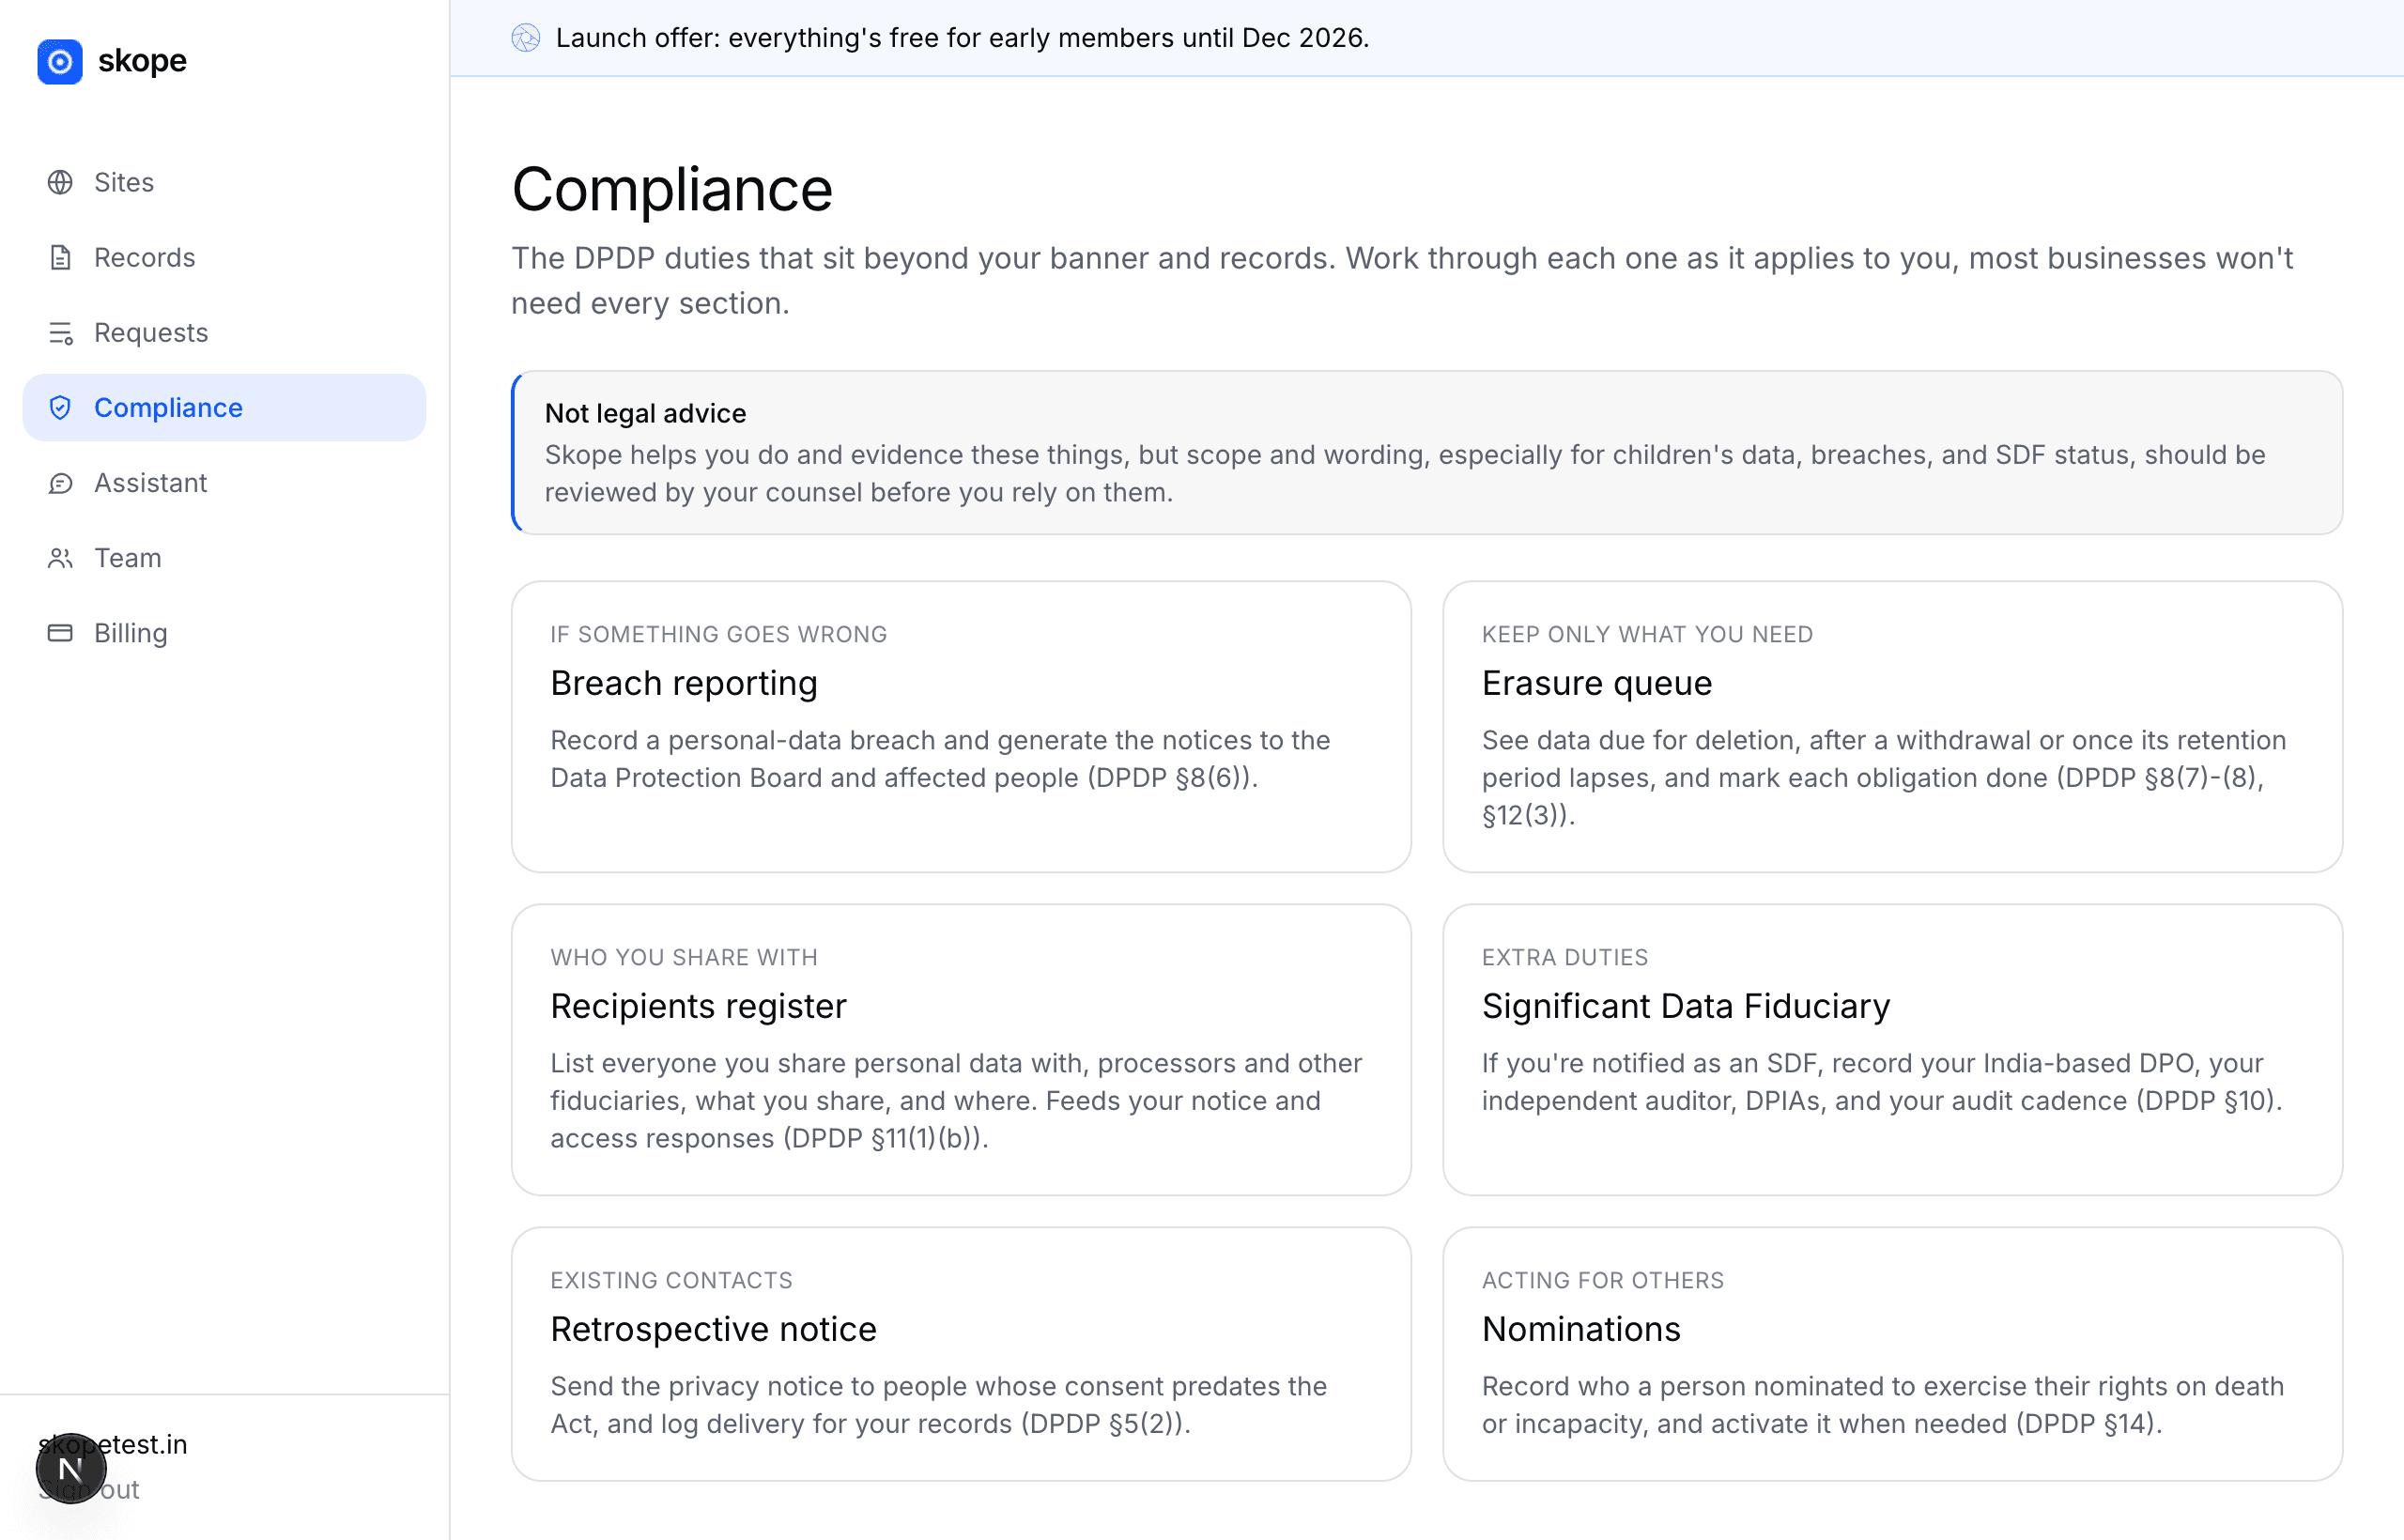Click the 'IF SOMETHING GOES WRONG' label

(719, 634)
